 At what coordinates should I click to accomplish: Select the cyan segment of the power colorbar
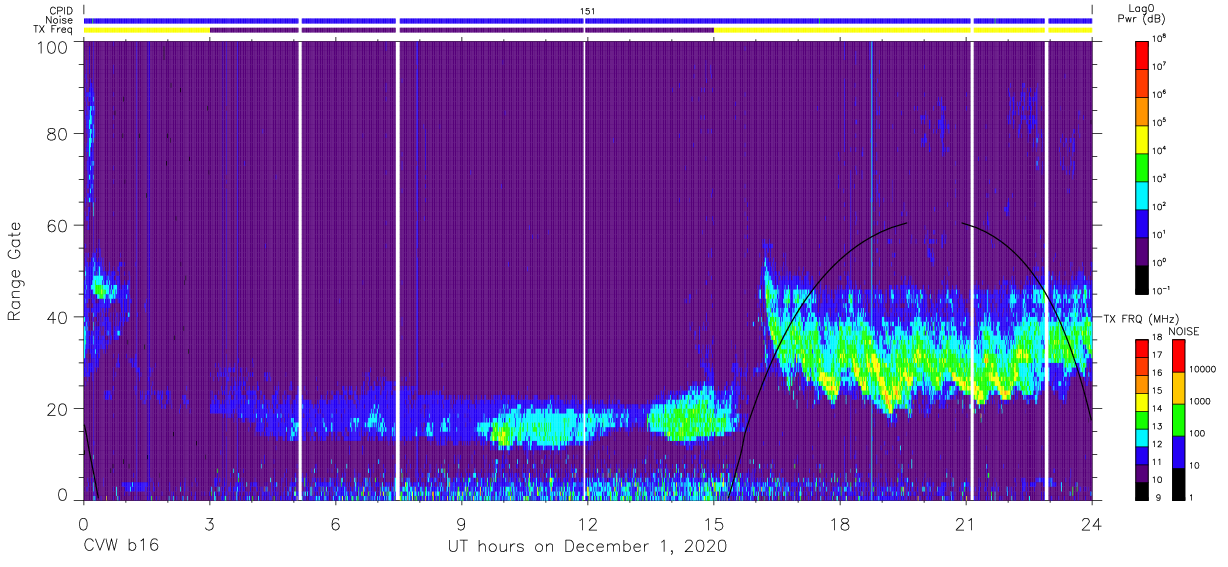coord(1143,194)
